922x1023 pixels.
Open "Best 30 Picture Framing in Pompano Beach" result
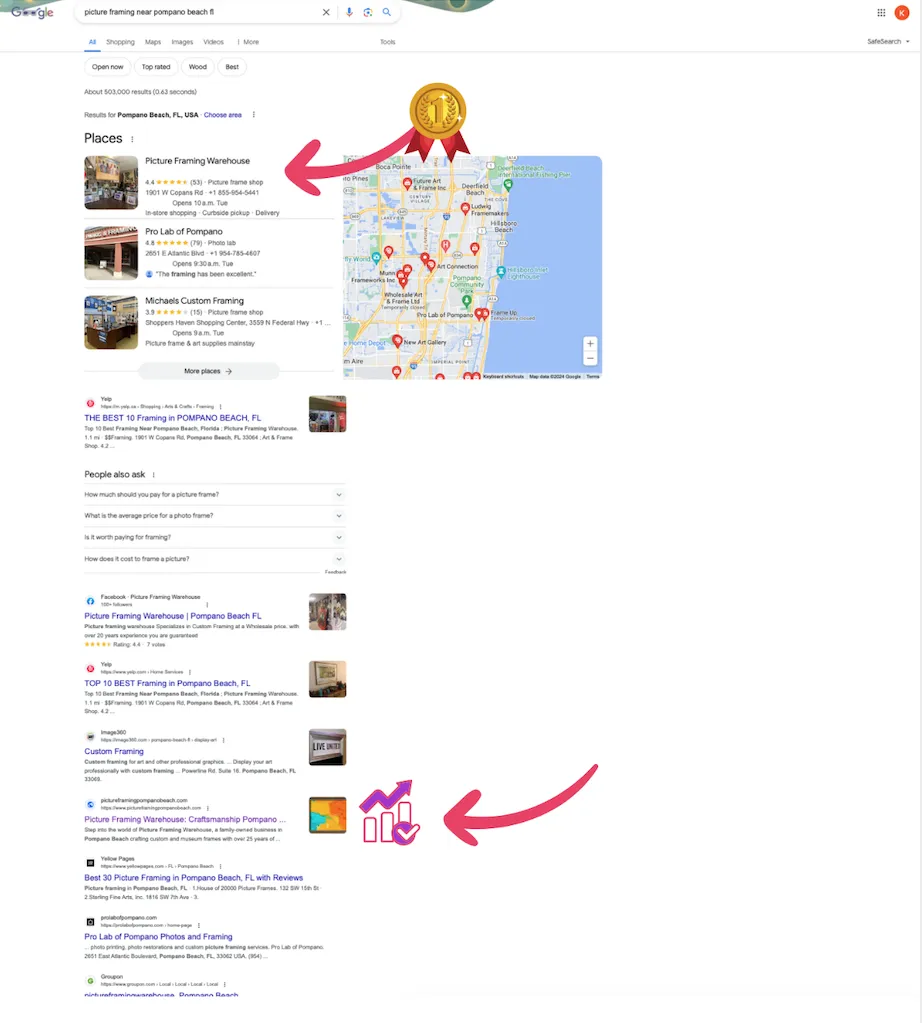pyautogui.click(x=194, y=878)
